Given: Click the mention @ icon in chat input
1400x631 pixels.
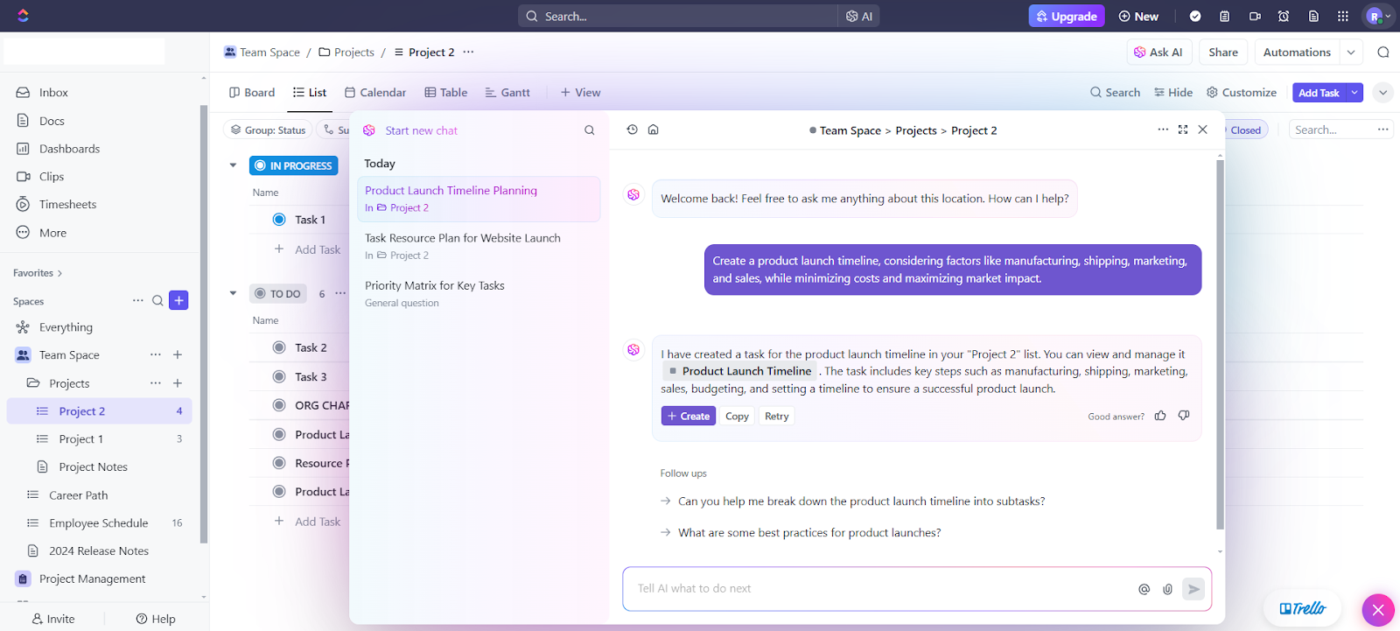Looking at the screenshot, I should point(1144,589).
